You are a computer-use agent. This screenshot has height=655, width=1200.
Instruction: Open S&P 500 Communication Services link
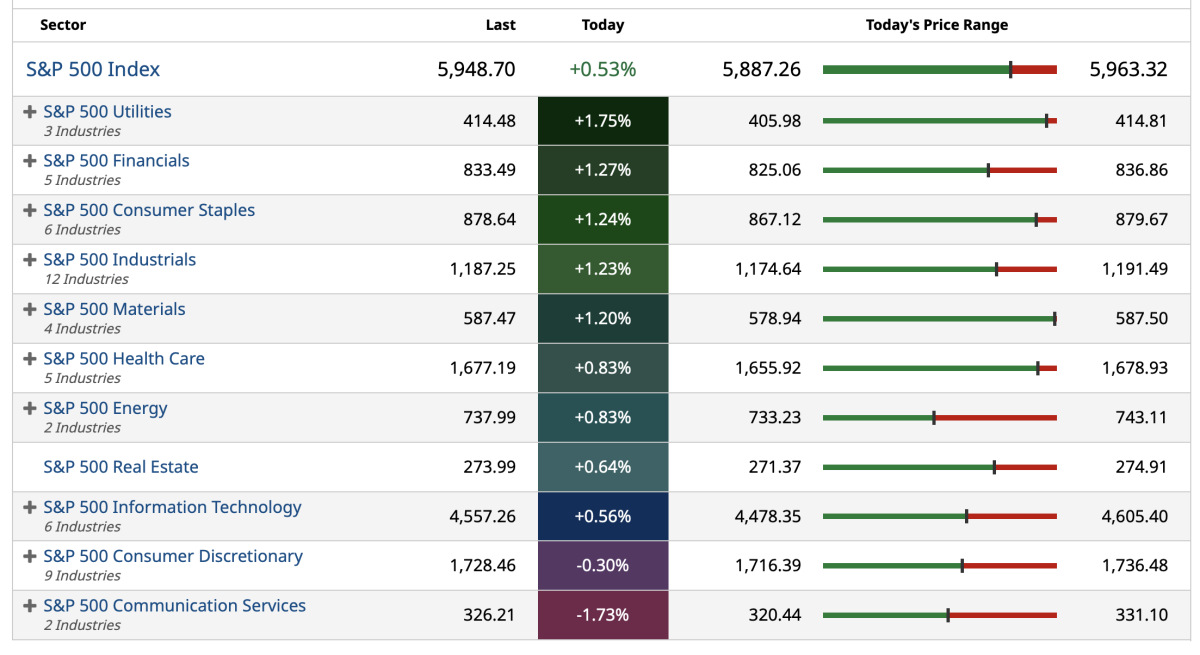174,606
